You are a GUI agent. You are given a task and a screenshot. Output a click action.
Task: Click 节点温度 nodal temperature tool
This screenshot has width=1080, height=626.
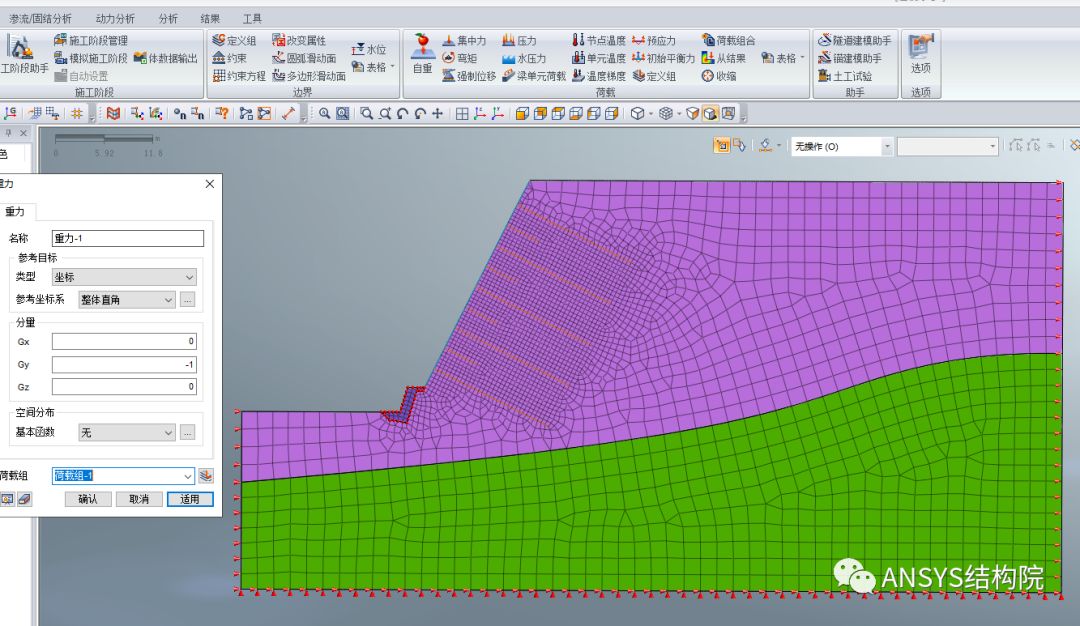(599, 41)
